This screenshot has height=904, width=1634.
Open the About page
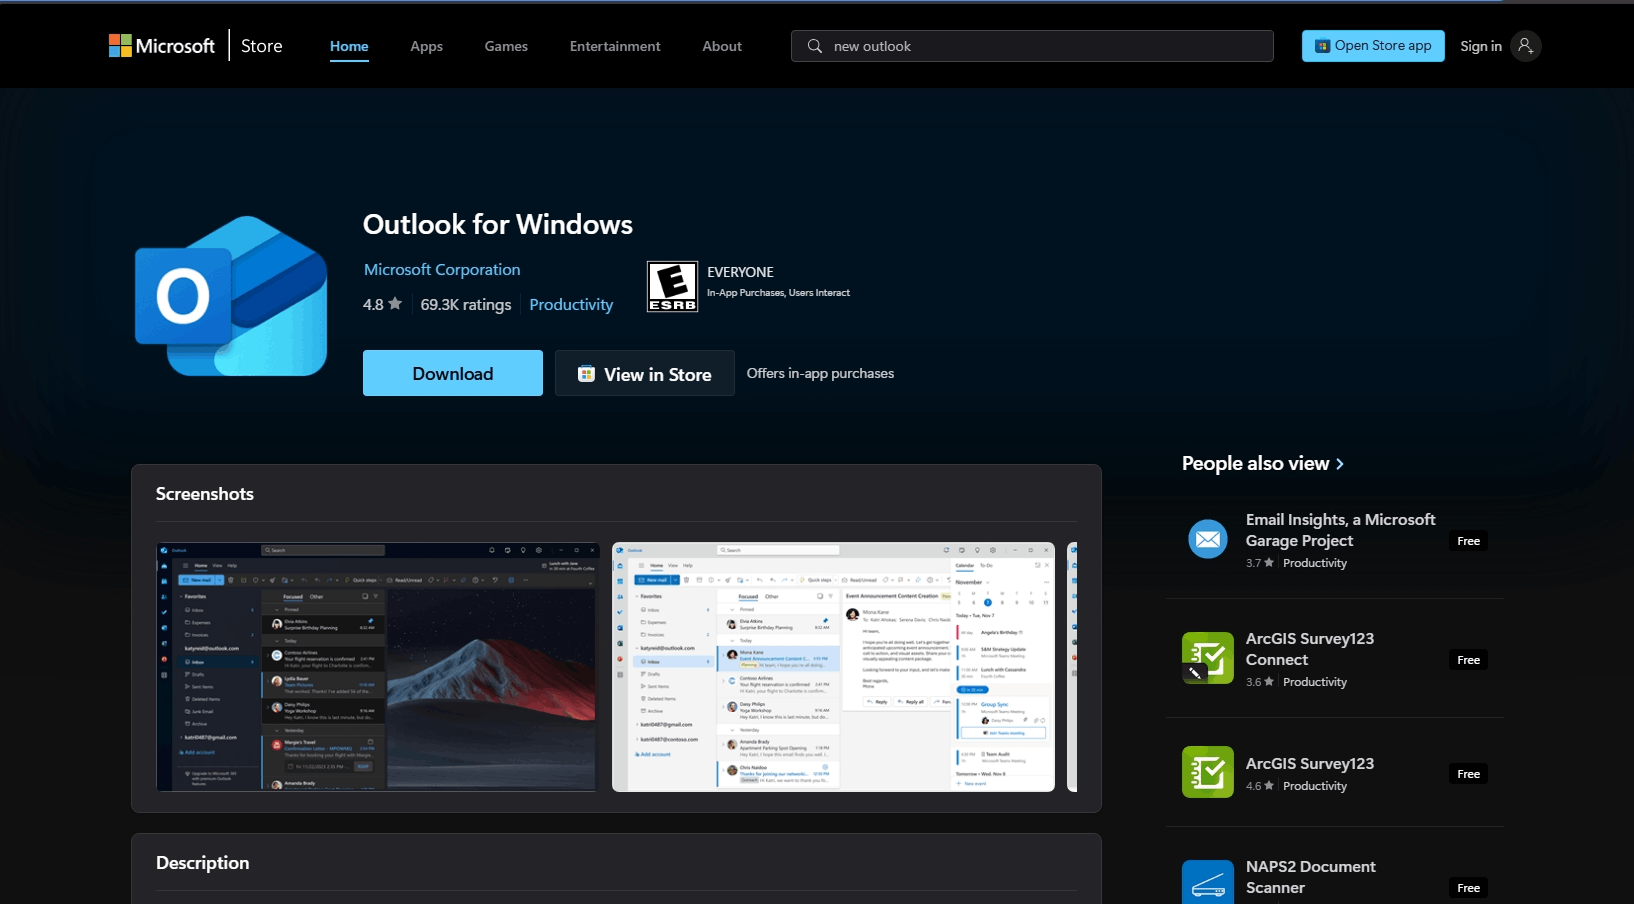[722, 46]
